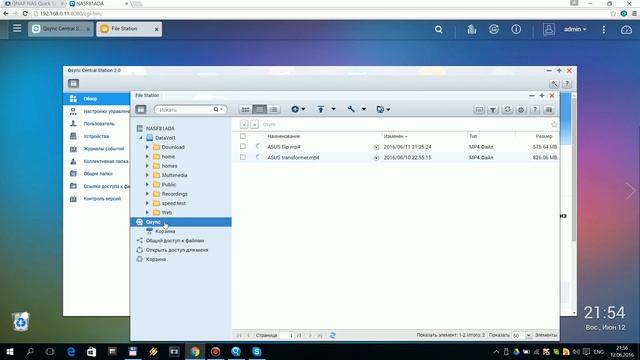Open the QTS main menu hamburger icon
Image resolution: width=640 pixels, height=360 pixels.
pos(17,29)
